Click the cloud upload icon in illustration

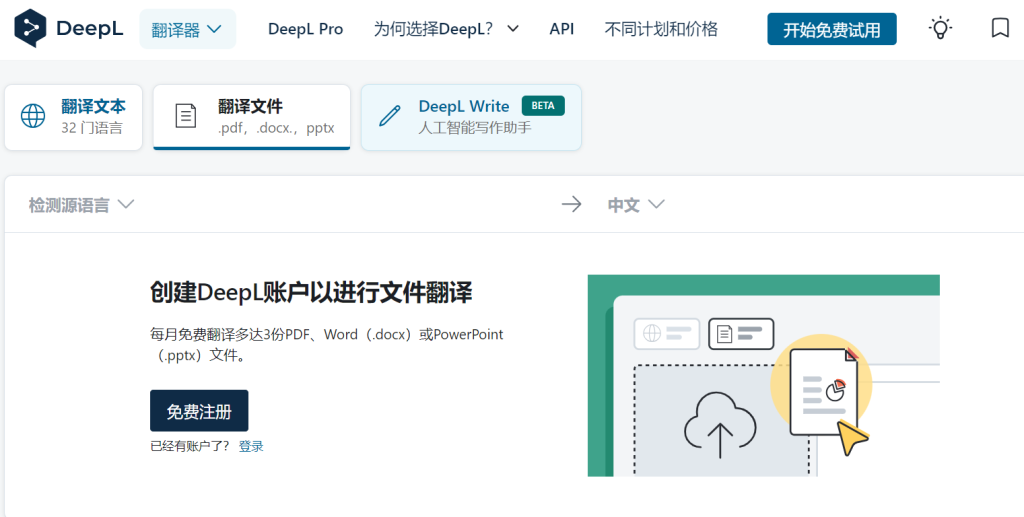[720, 425]
